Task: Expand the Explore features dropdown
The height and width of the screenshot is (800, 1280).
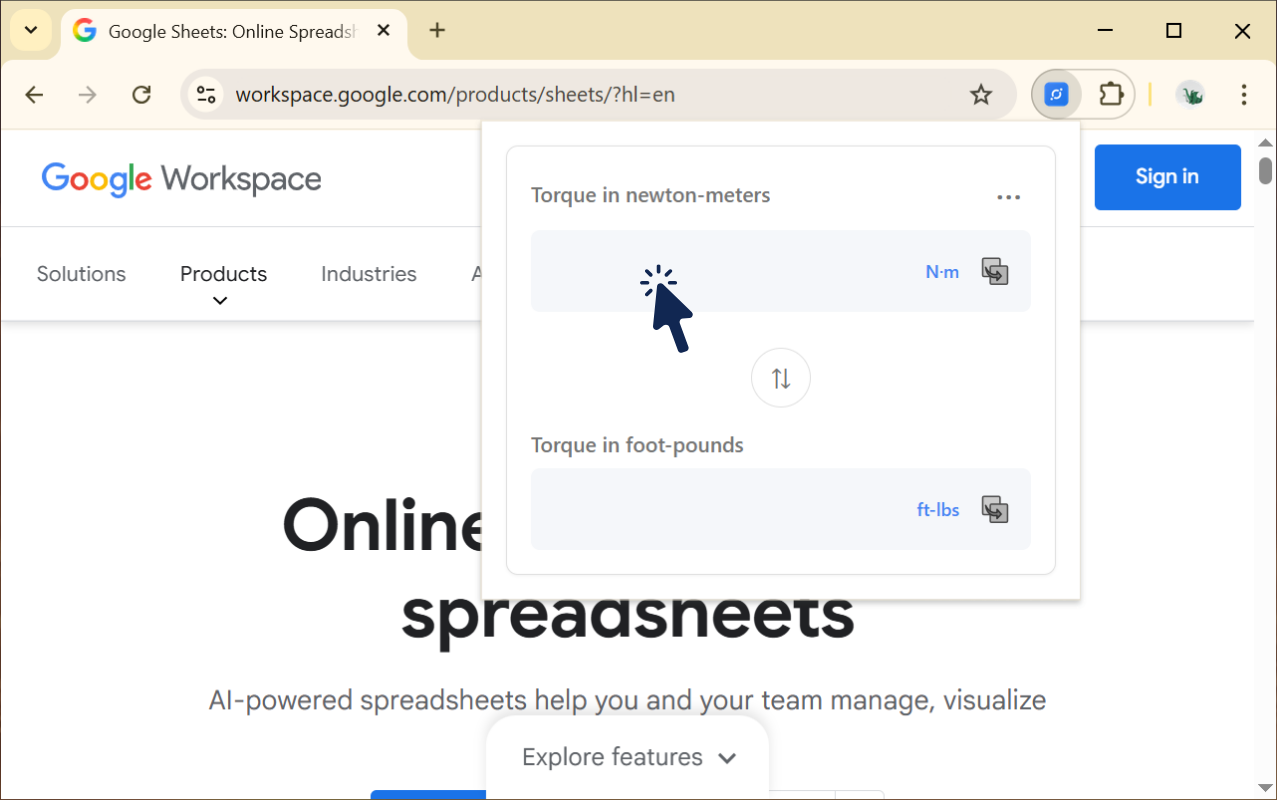Action: click(x=628, y=757)
